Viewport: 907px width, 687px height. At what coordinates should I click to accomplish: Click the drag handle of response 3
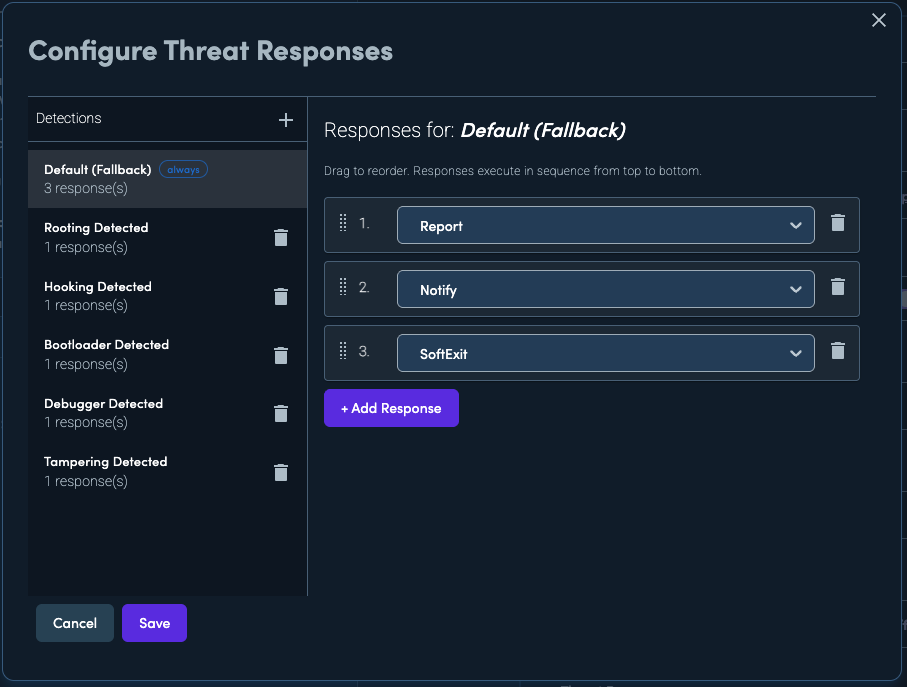click(342, 350)
